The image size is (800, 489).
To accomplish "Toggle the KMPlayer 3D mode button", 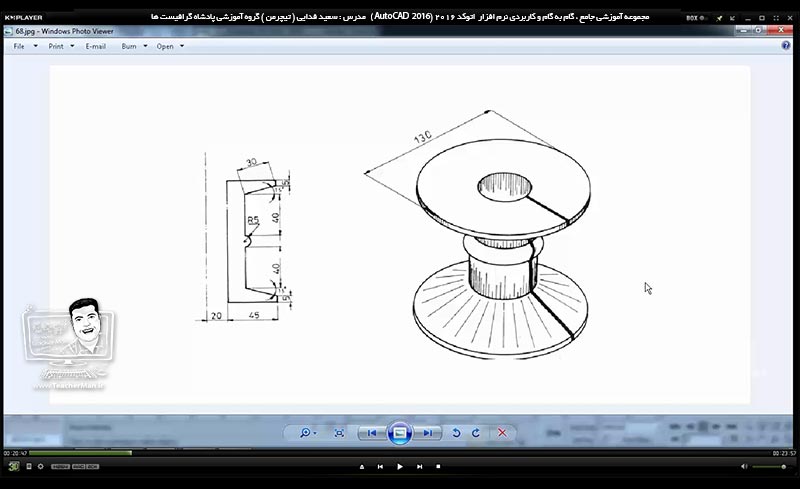I will pyautogui.click(x=14, y=466).
